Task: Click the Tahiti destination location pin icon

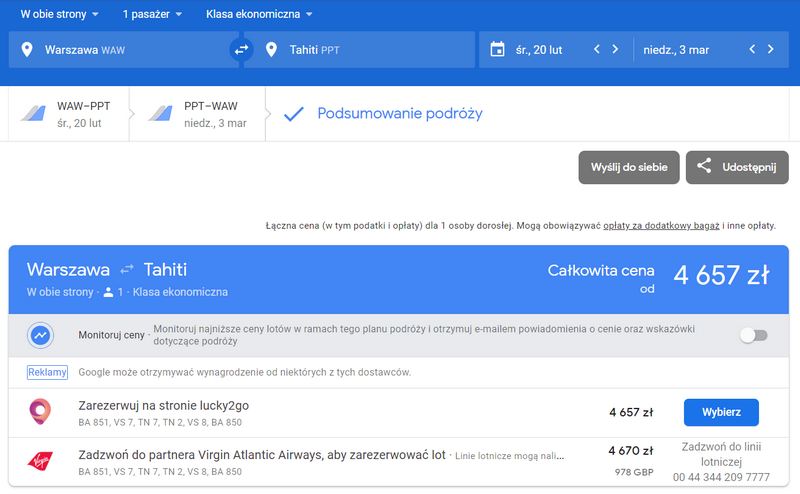Action: (x=271, y=50)
